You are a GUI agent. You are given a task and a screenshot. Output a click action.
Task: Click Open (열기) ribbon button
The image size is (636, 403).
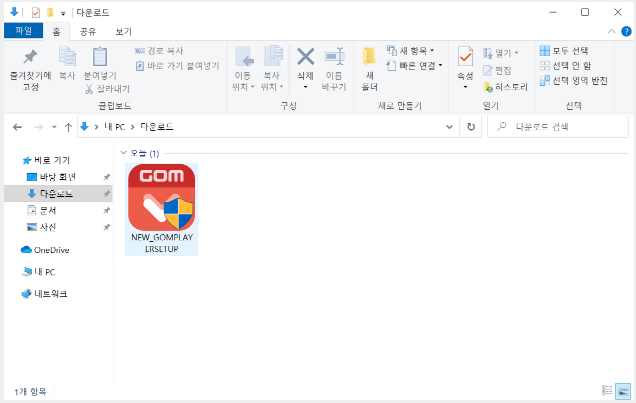[x=501, y=53]
